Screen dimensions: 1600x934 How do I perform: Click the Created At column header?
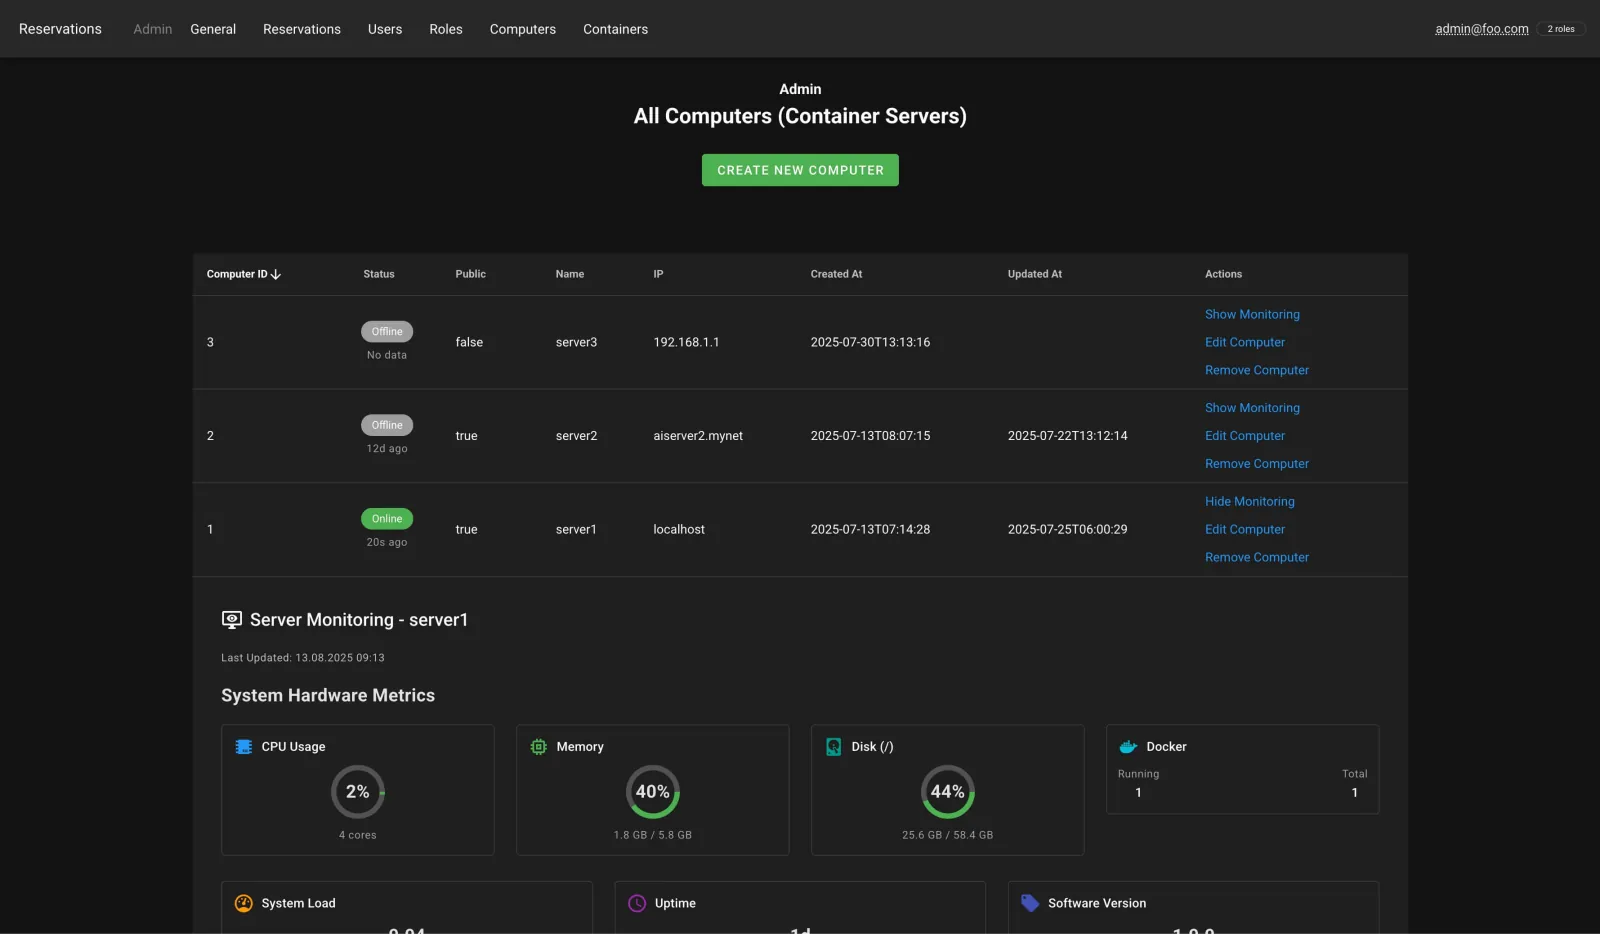[x=836, y=274]
